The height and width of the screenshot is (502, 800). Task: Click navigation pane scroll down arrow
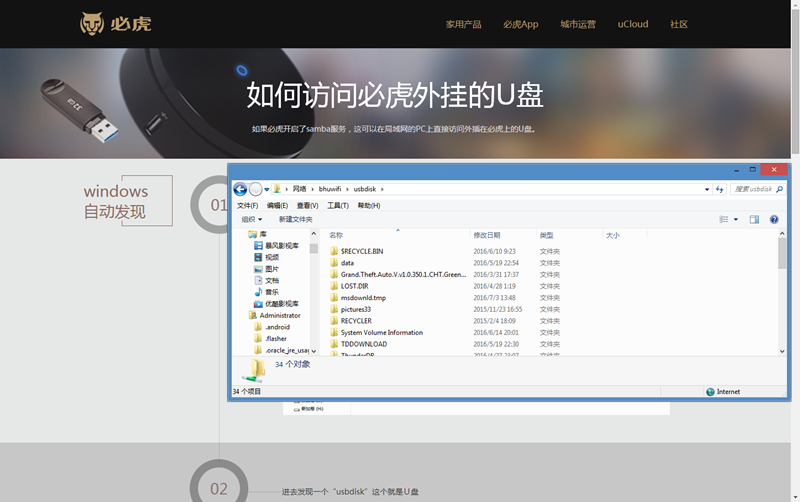(314, 351)
